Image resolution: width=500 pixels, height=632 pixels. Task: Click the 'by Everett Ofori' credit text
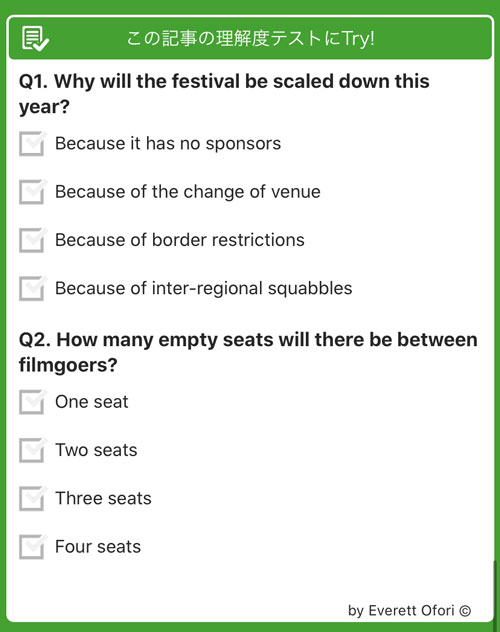click(401, 610)
